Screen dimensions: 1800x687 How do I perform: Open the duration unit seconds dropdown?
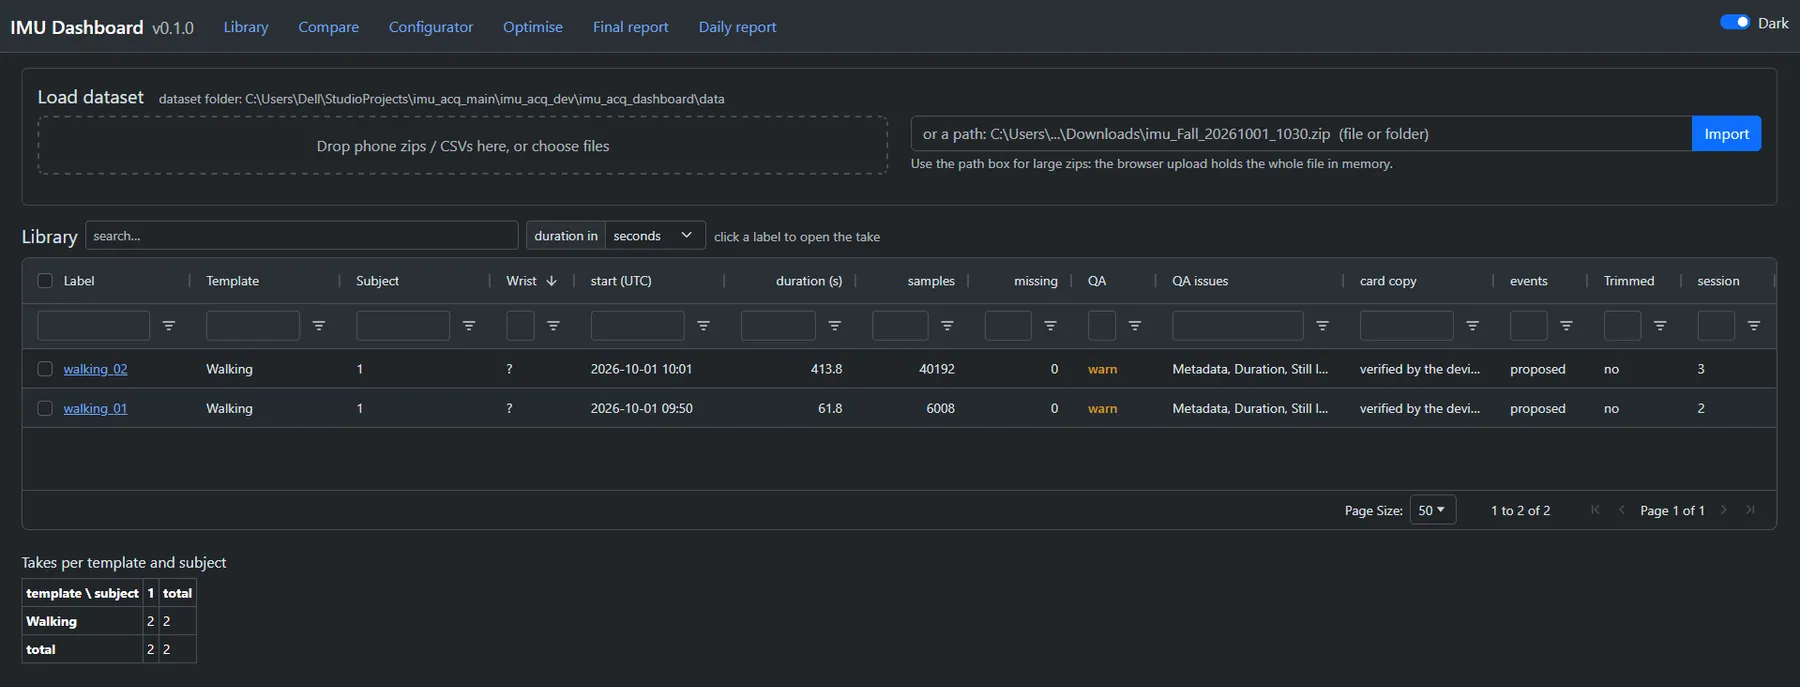click(x=655, y=236)
